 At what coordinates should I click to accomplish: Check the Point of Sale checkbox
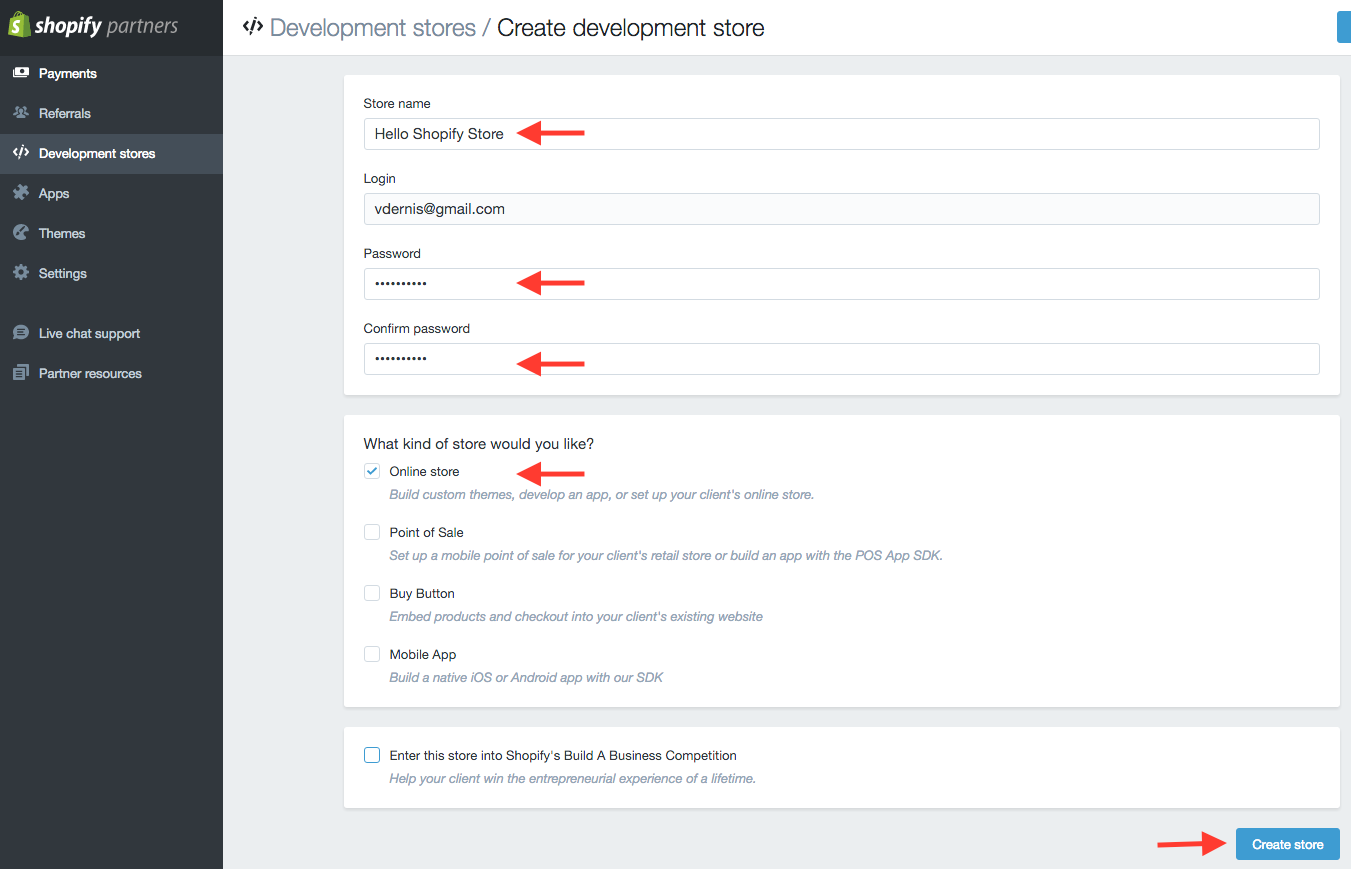pos(372,532)
